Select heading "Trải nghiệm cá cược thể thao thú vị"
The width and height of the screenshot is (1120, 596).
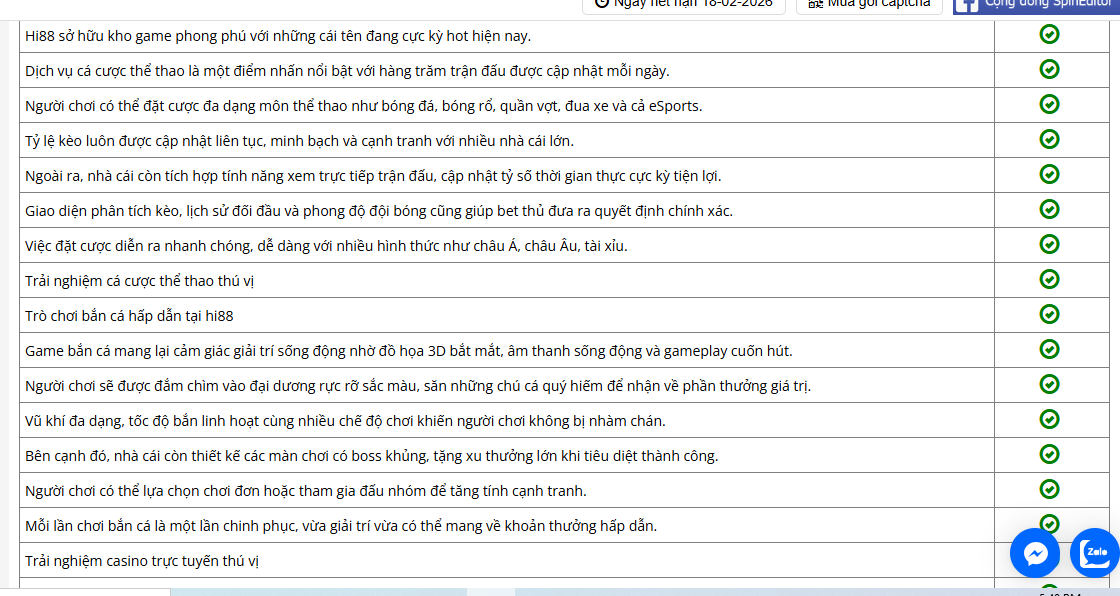click(x=139, y=281)
